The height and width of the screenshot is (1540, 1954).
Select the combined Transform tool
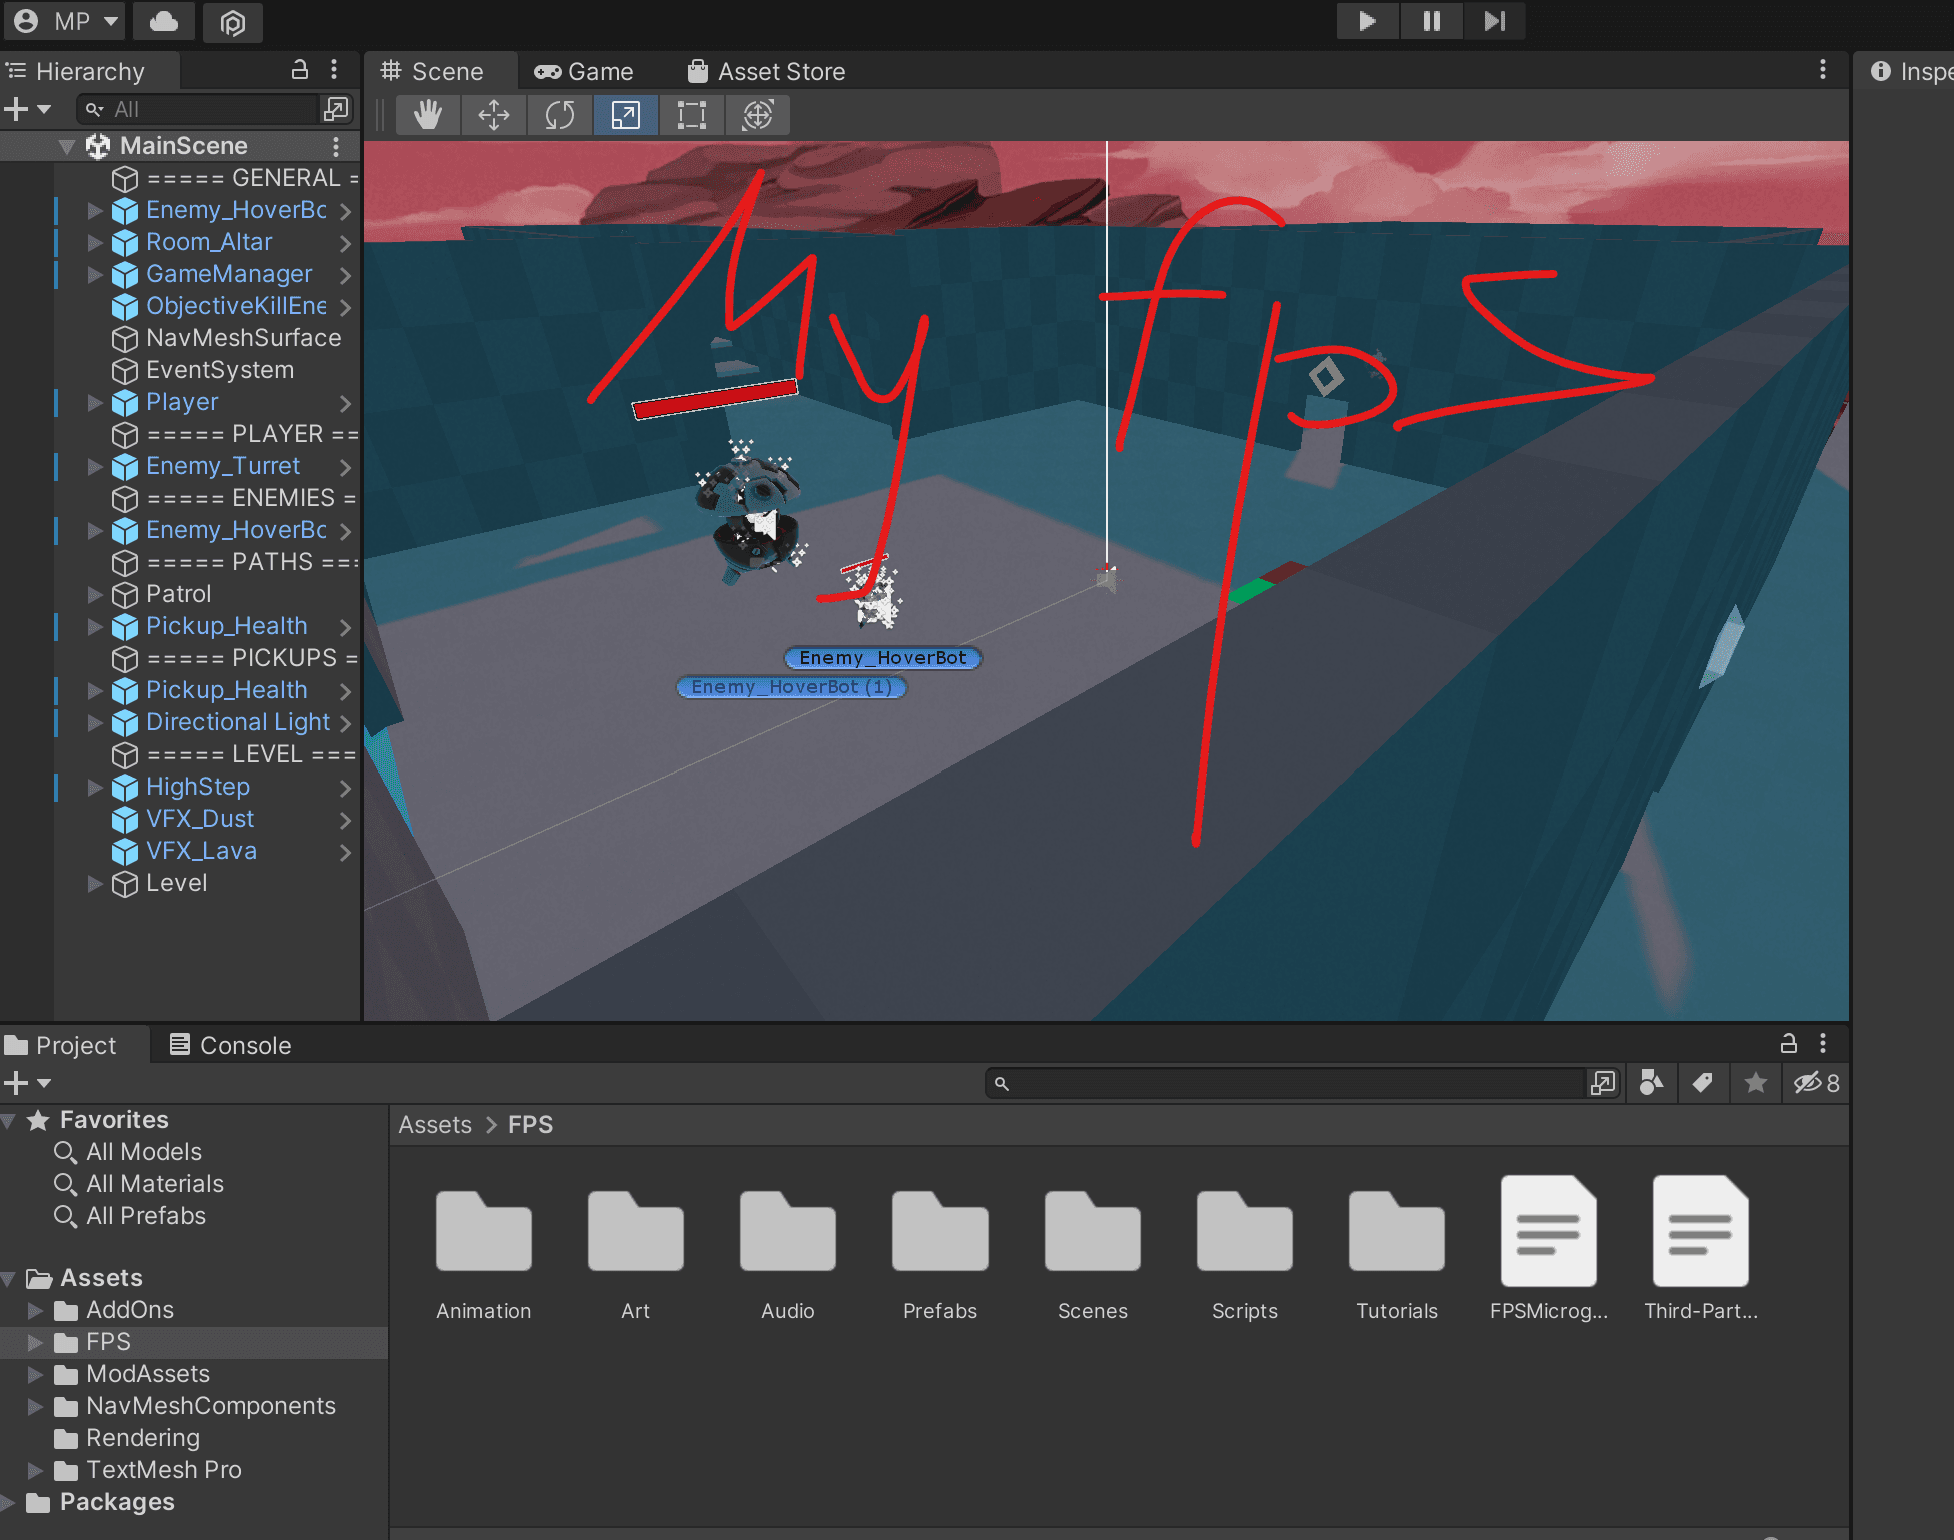(x=758, y=115)
